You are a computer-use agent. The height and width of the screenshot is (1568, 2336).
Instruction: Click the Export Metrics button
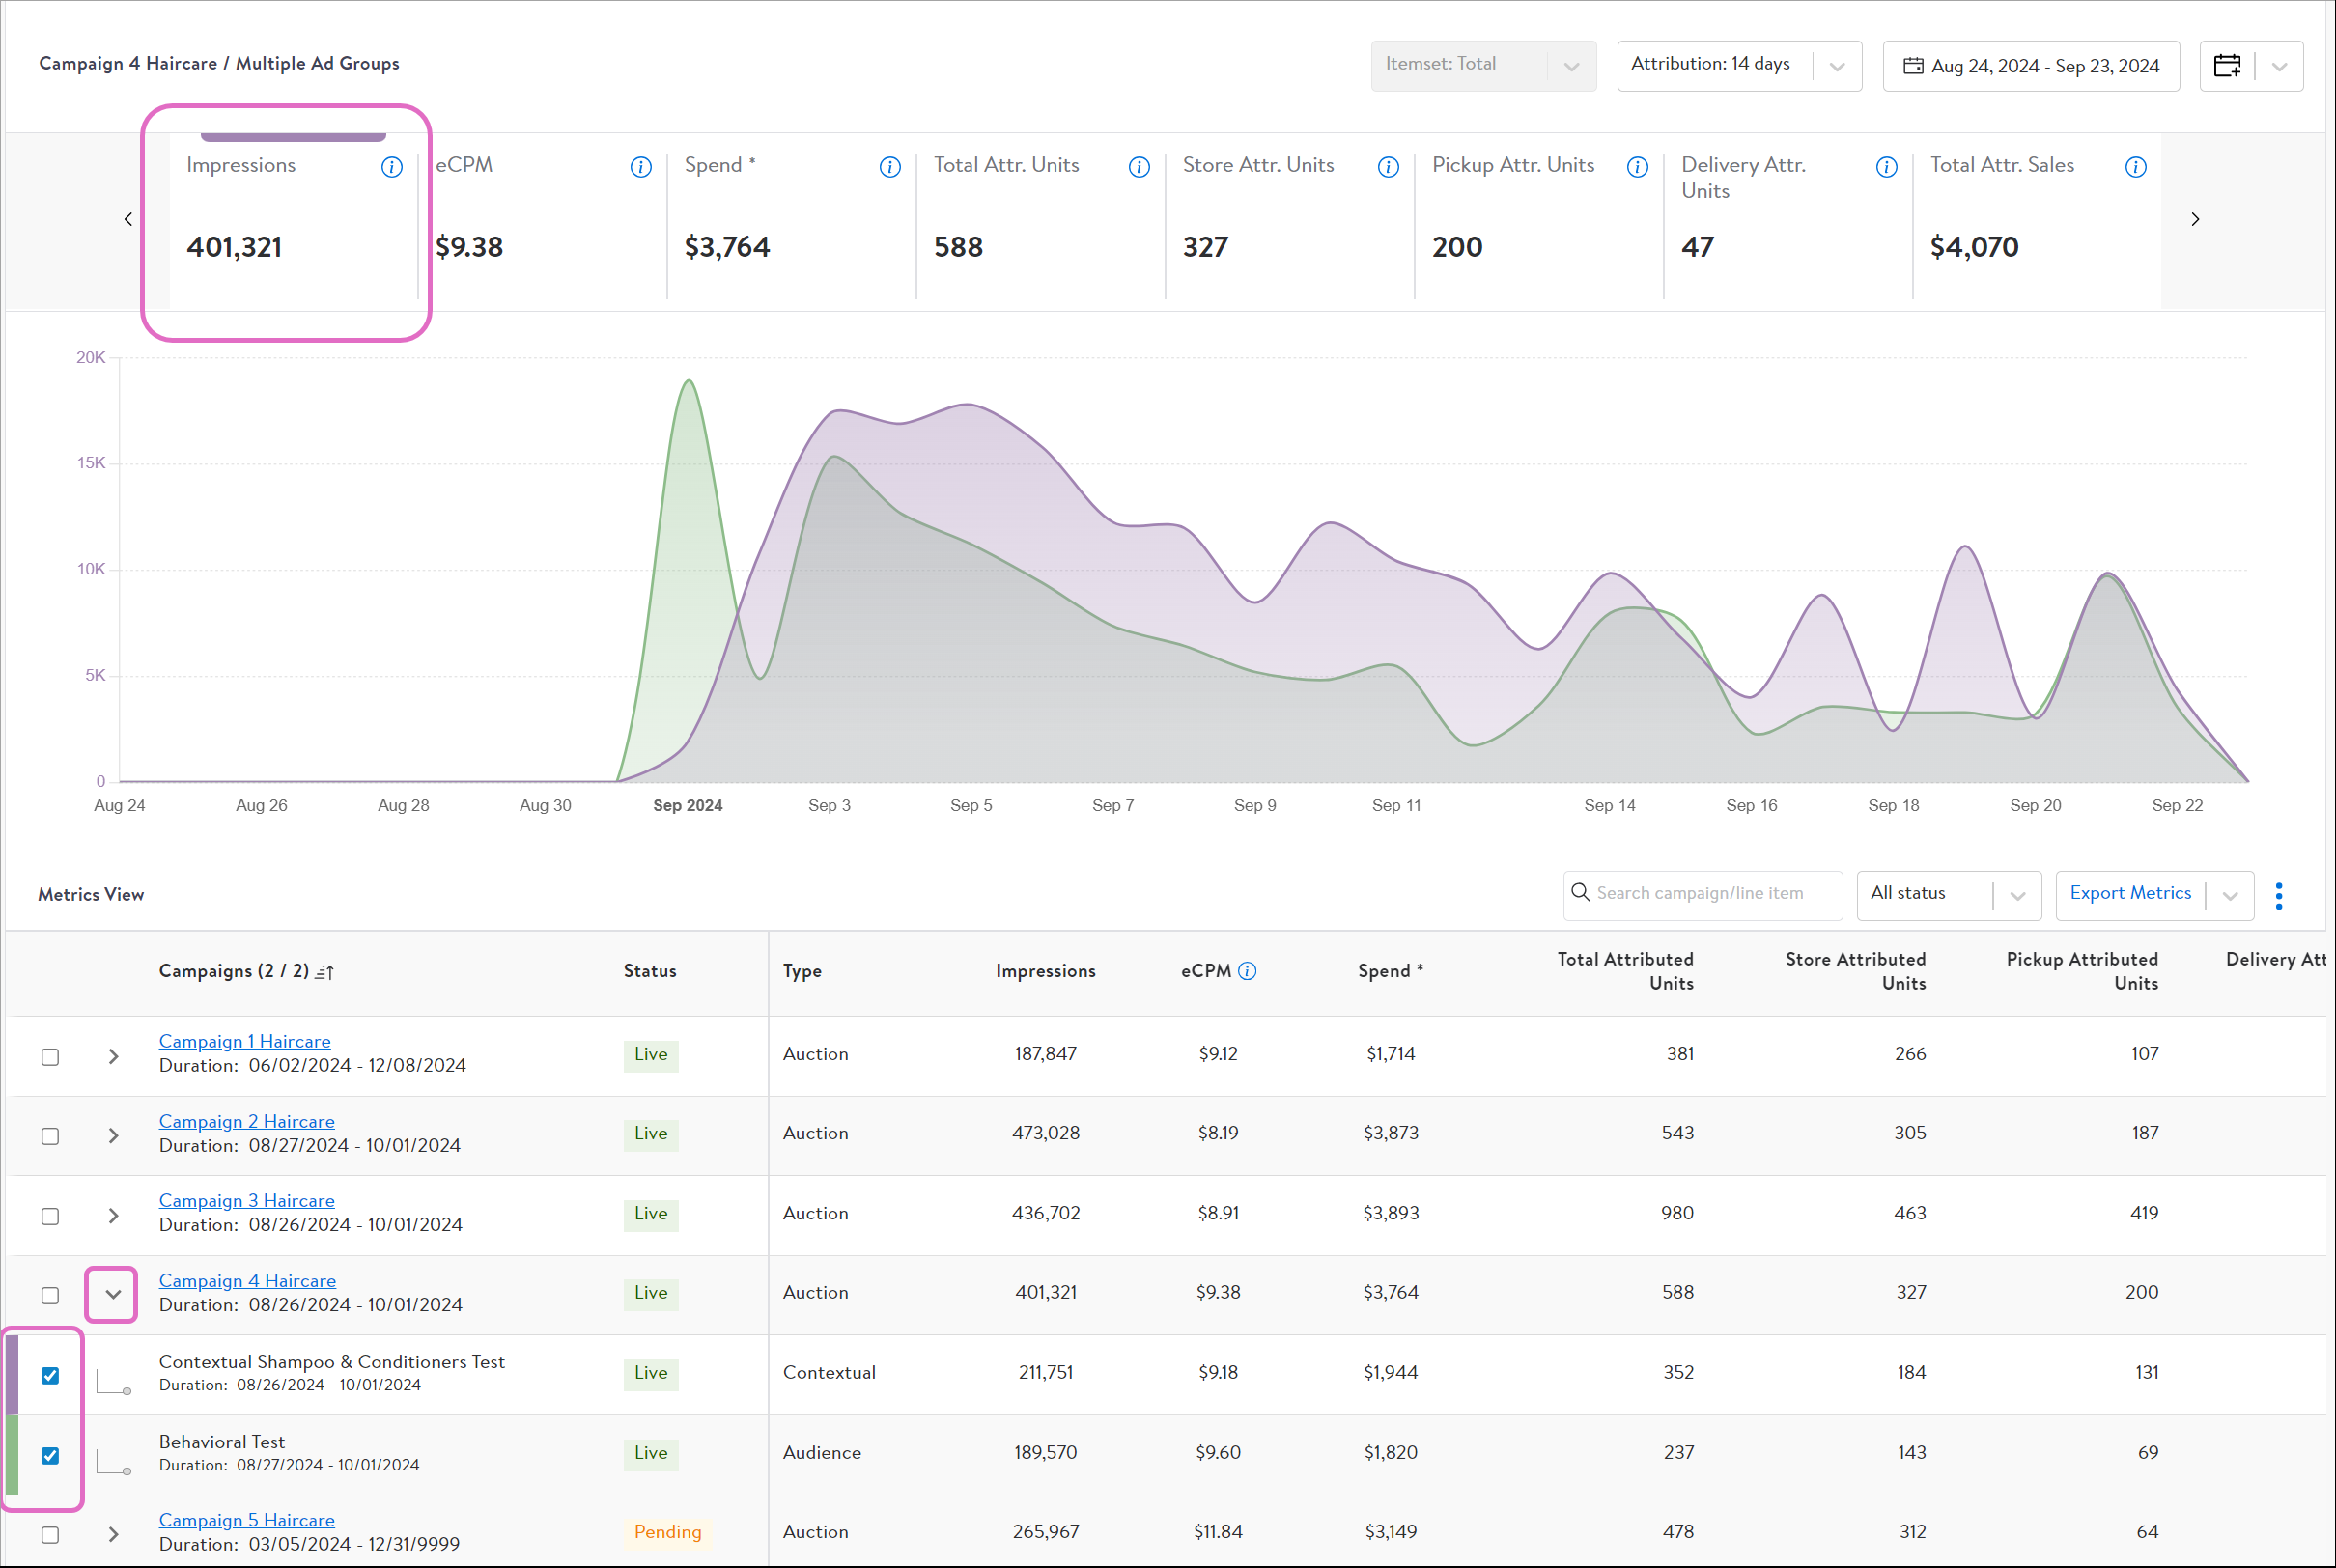pyautogui.click(x=2129, y=894)
